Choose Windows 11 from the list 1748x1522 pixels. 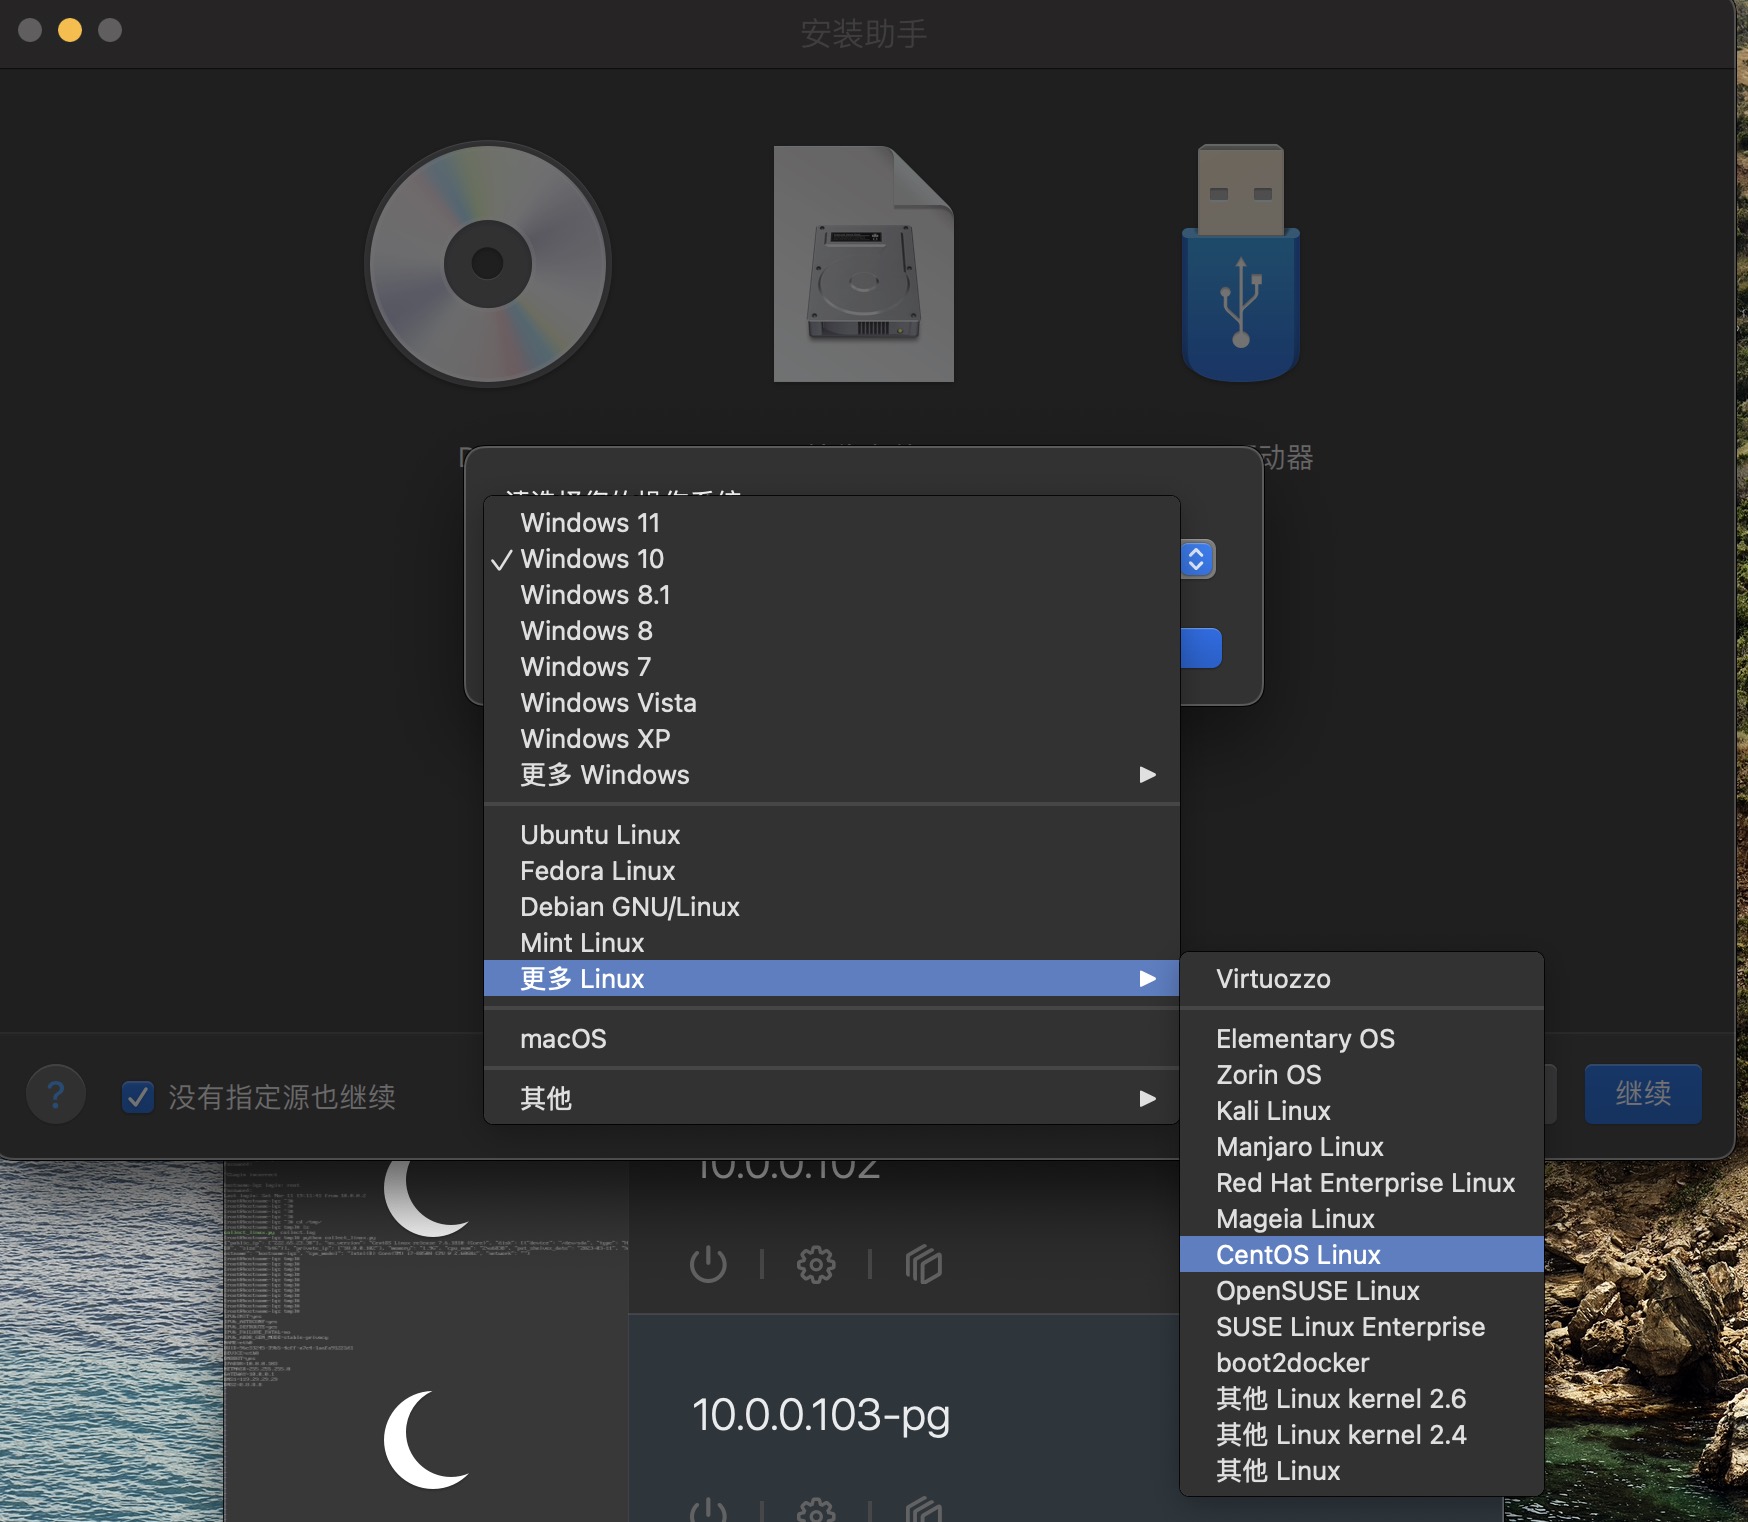coord(832,523)
